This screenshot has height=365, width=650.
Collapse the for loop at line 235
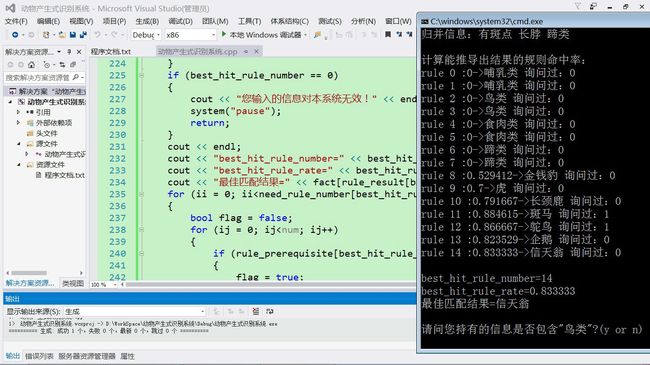tap(141, 194)
